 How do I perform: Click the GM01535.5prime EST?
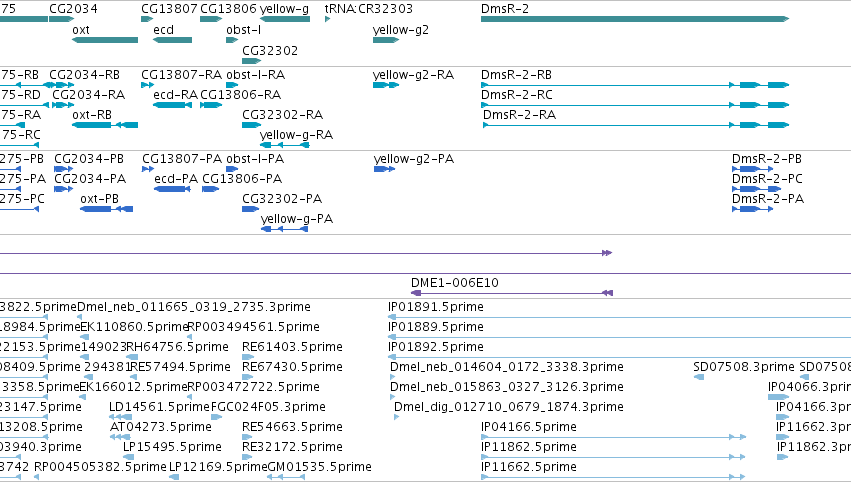click(286, 477)
